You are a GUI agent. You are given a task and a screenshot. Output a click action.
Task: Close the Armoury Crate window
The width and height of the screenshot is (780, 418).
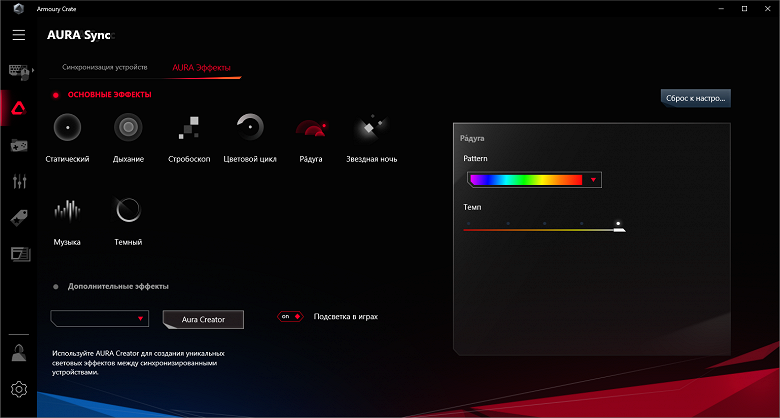(x=768, y=8)
